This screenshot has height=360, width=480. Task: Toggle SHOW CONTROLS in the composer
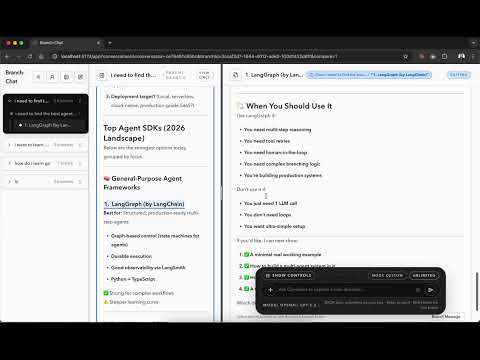pyautogui.click(x=289, y=276)
